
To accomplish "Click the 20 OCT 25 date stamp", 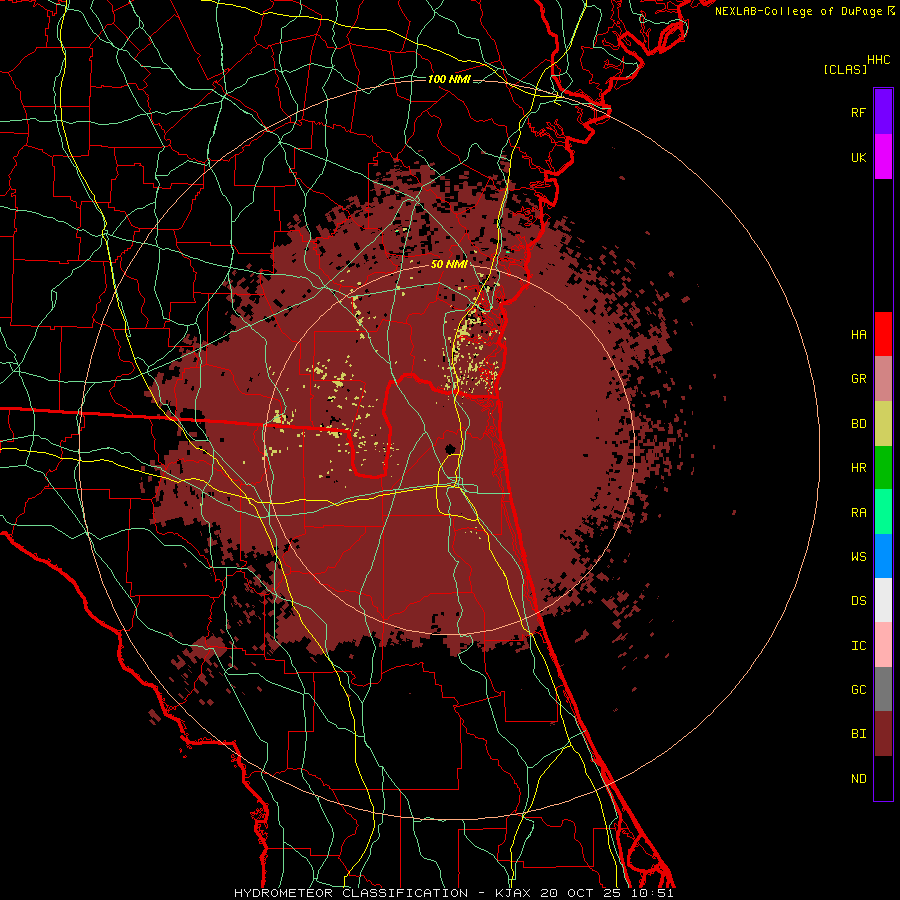I will (581, 893).
